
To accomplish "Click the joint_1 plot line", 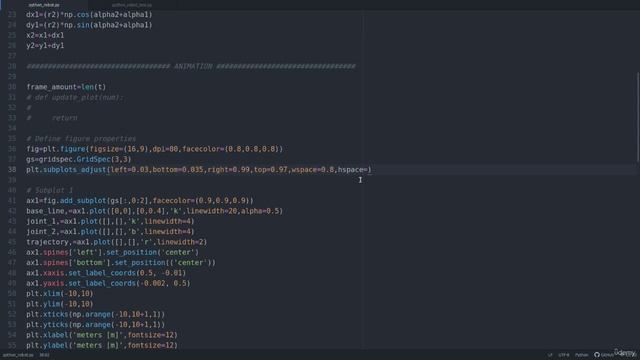I will pyautogui.click(x=110, y=221).
